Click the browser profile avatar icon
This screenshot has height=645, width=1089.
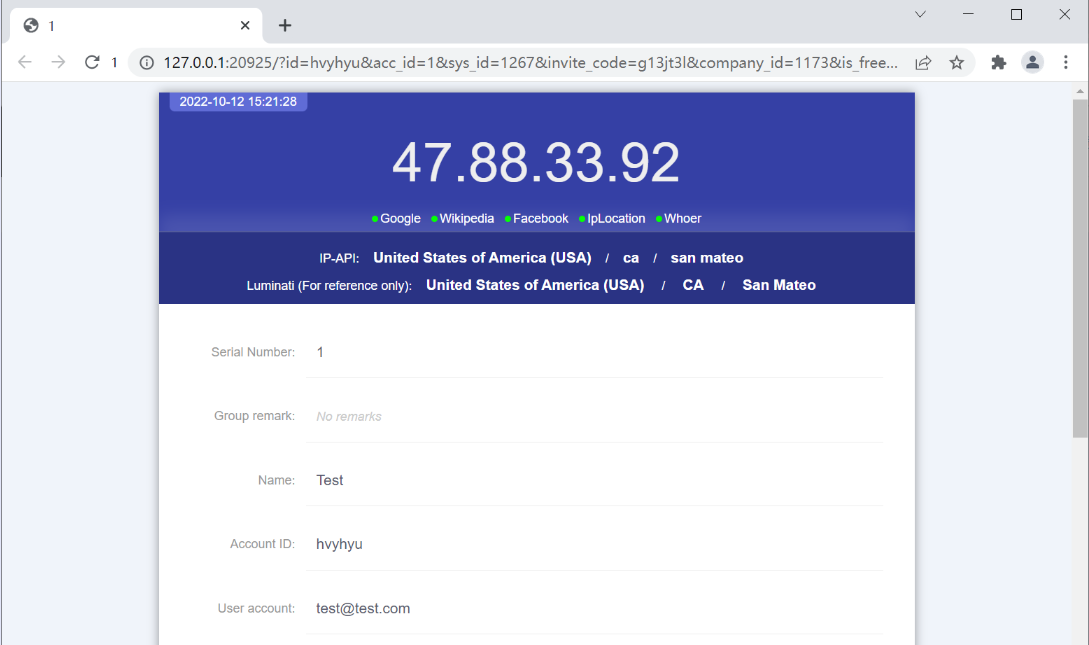1032,62
